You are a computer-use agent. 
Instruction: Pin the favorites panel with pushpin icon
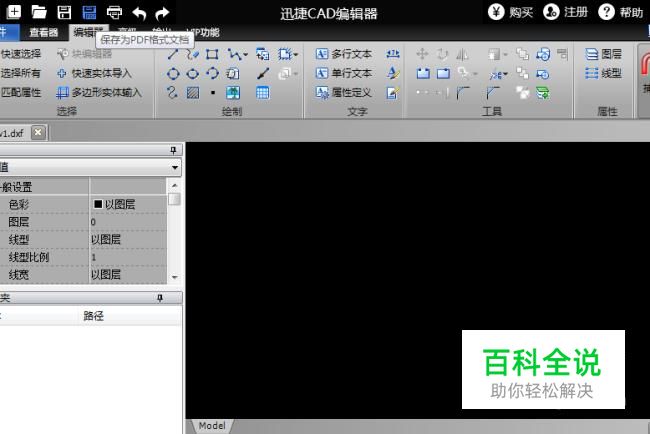pos(160,298)
